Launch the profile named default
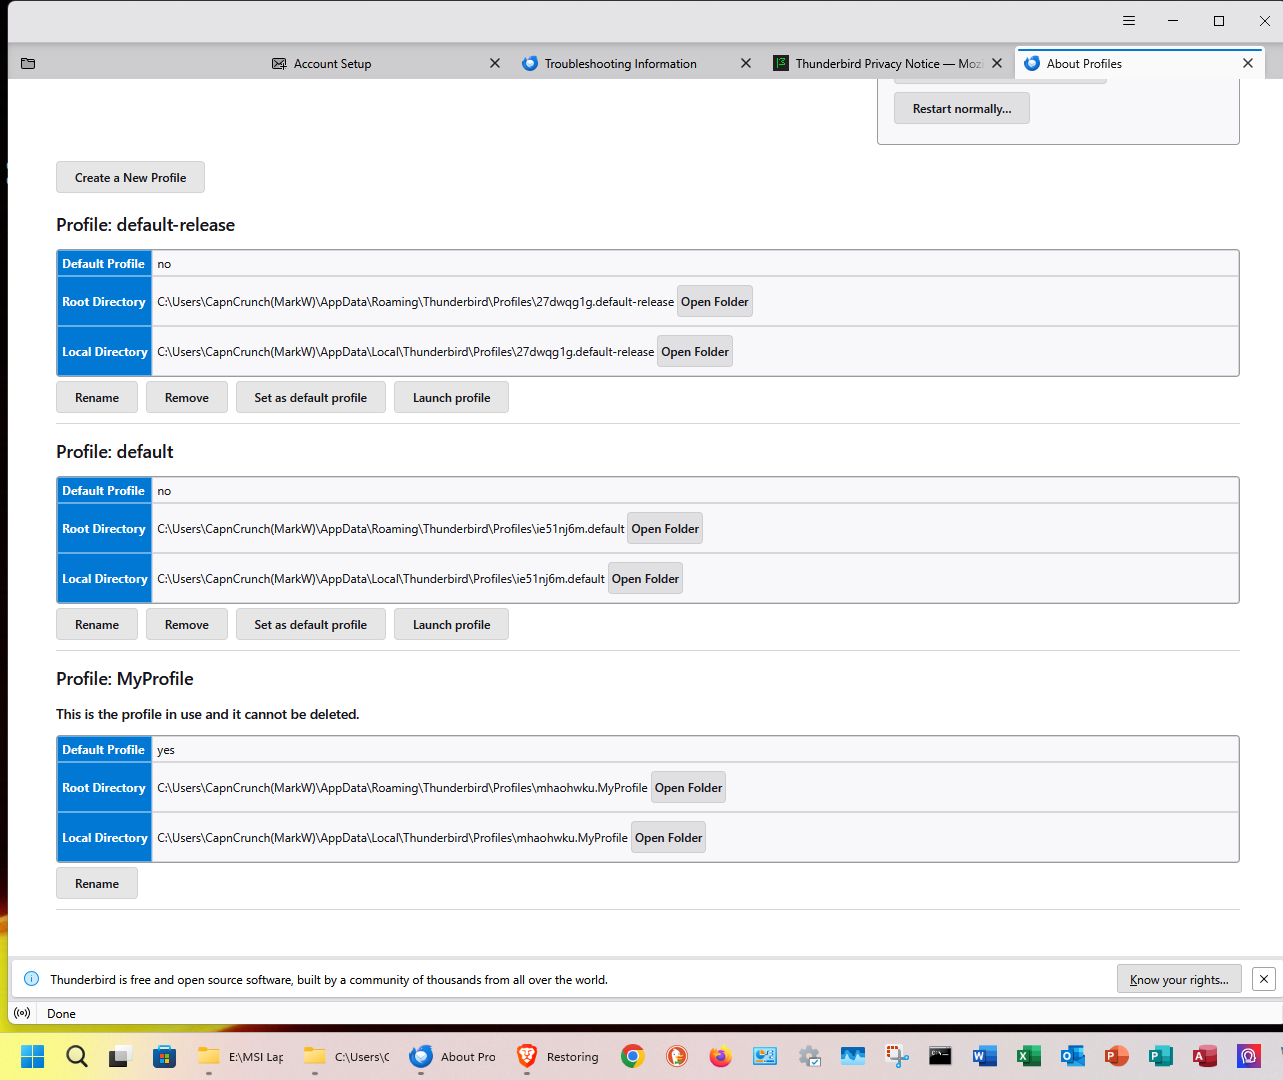Viewport: 1283px width, 1080px height. (x=451, y=624)
